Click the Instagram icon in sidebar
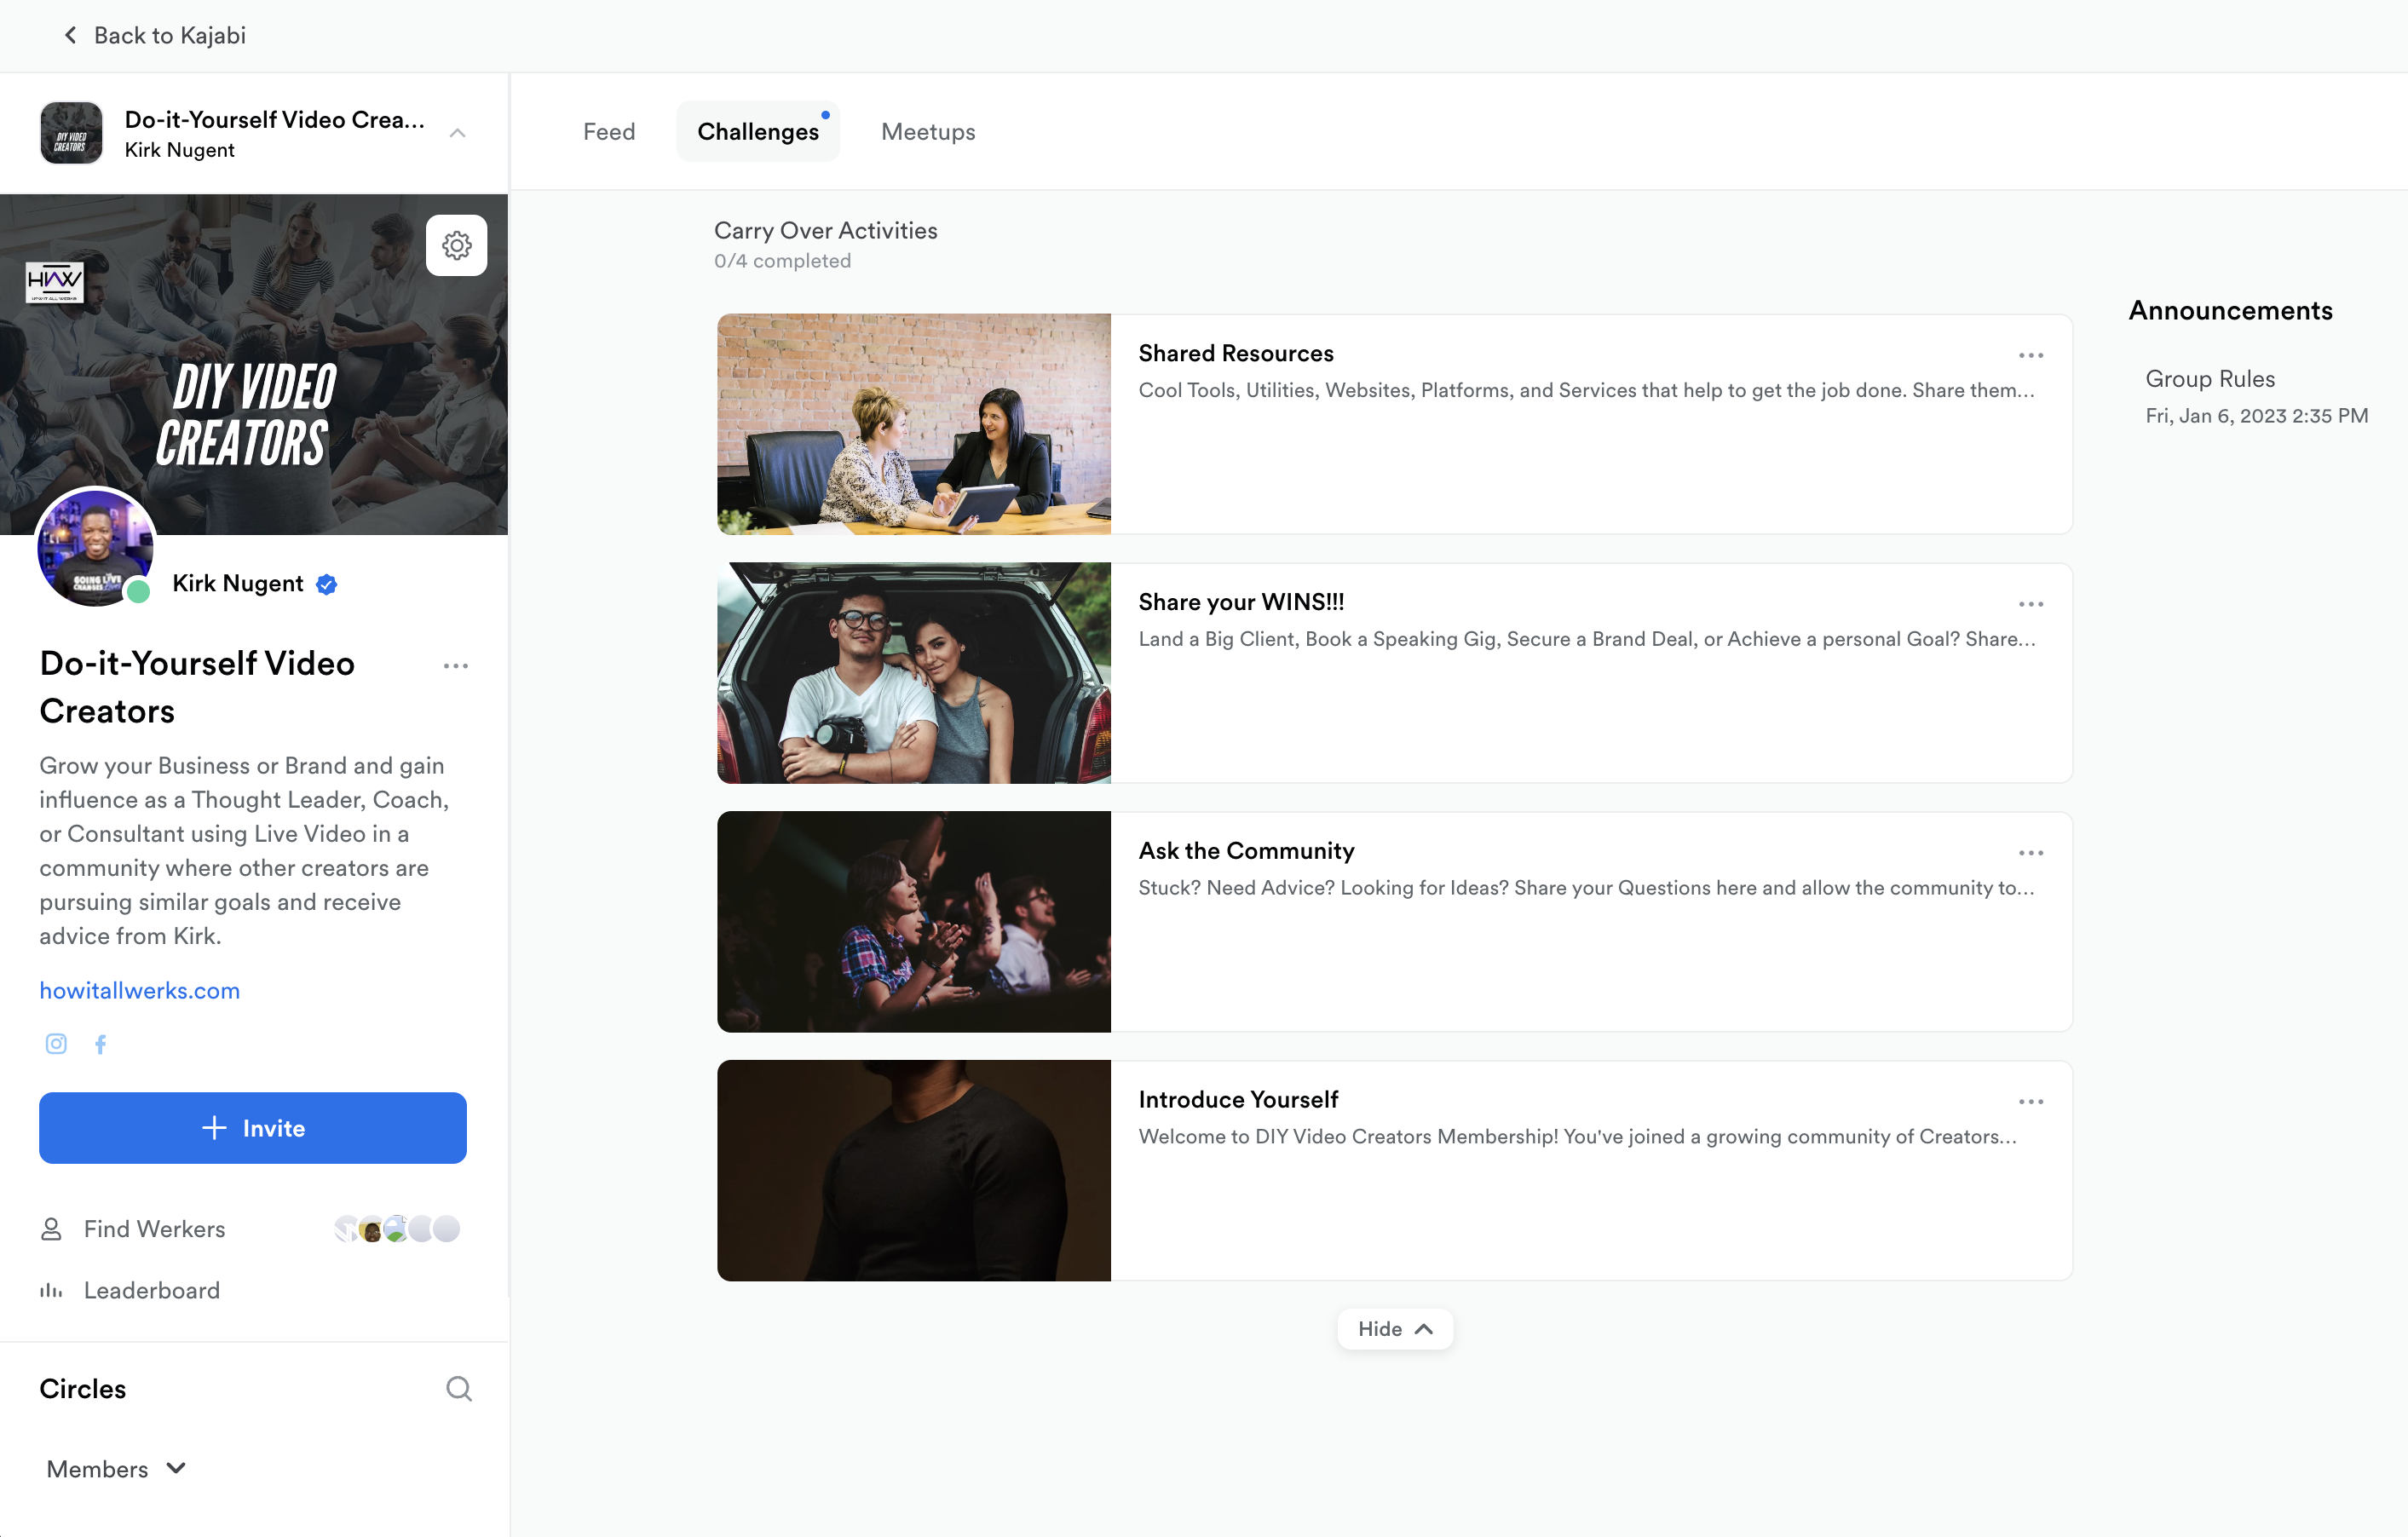Viewport: 2408px width, 1537px height. tap(56, 1044)
